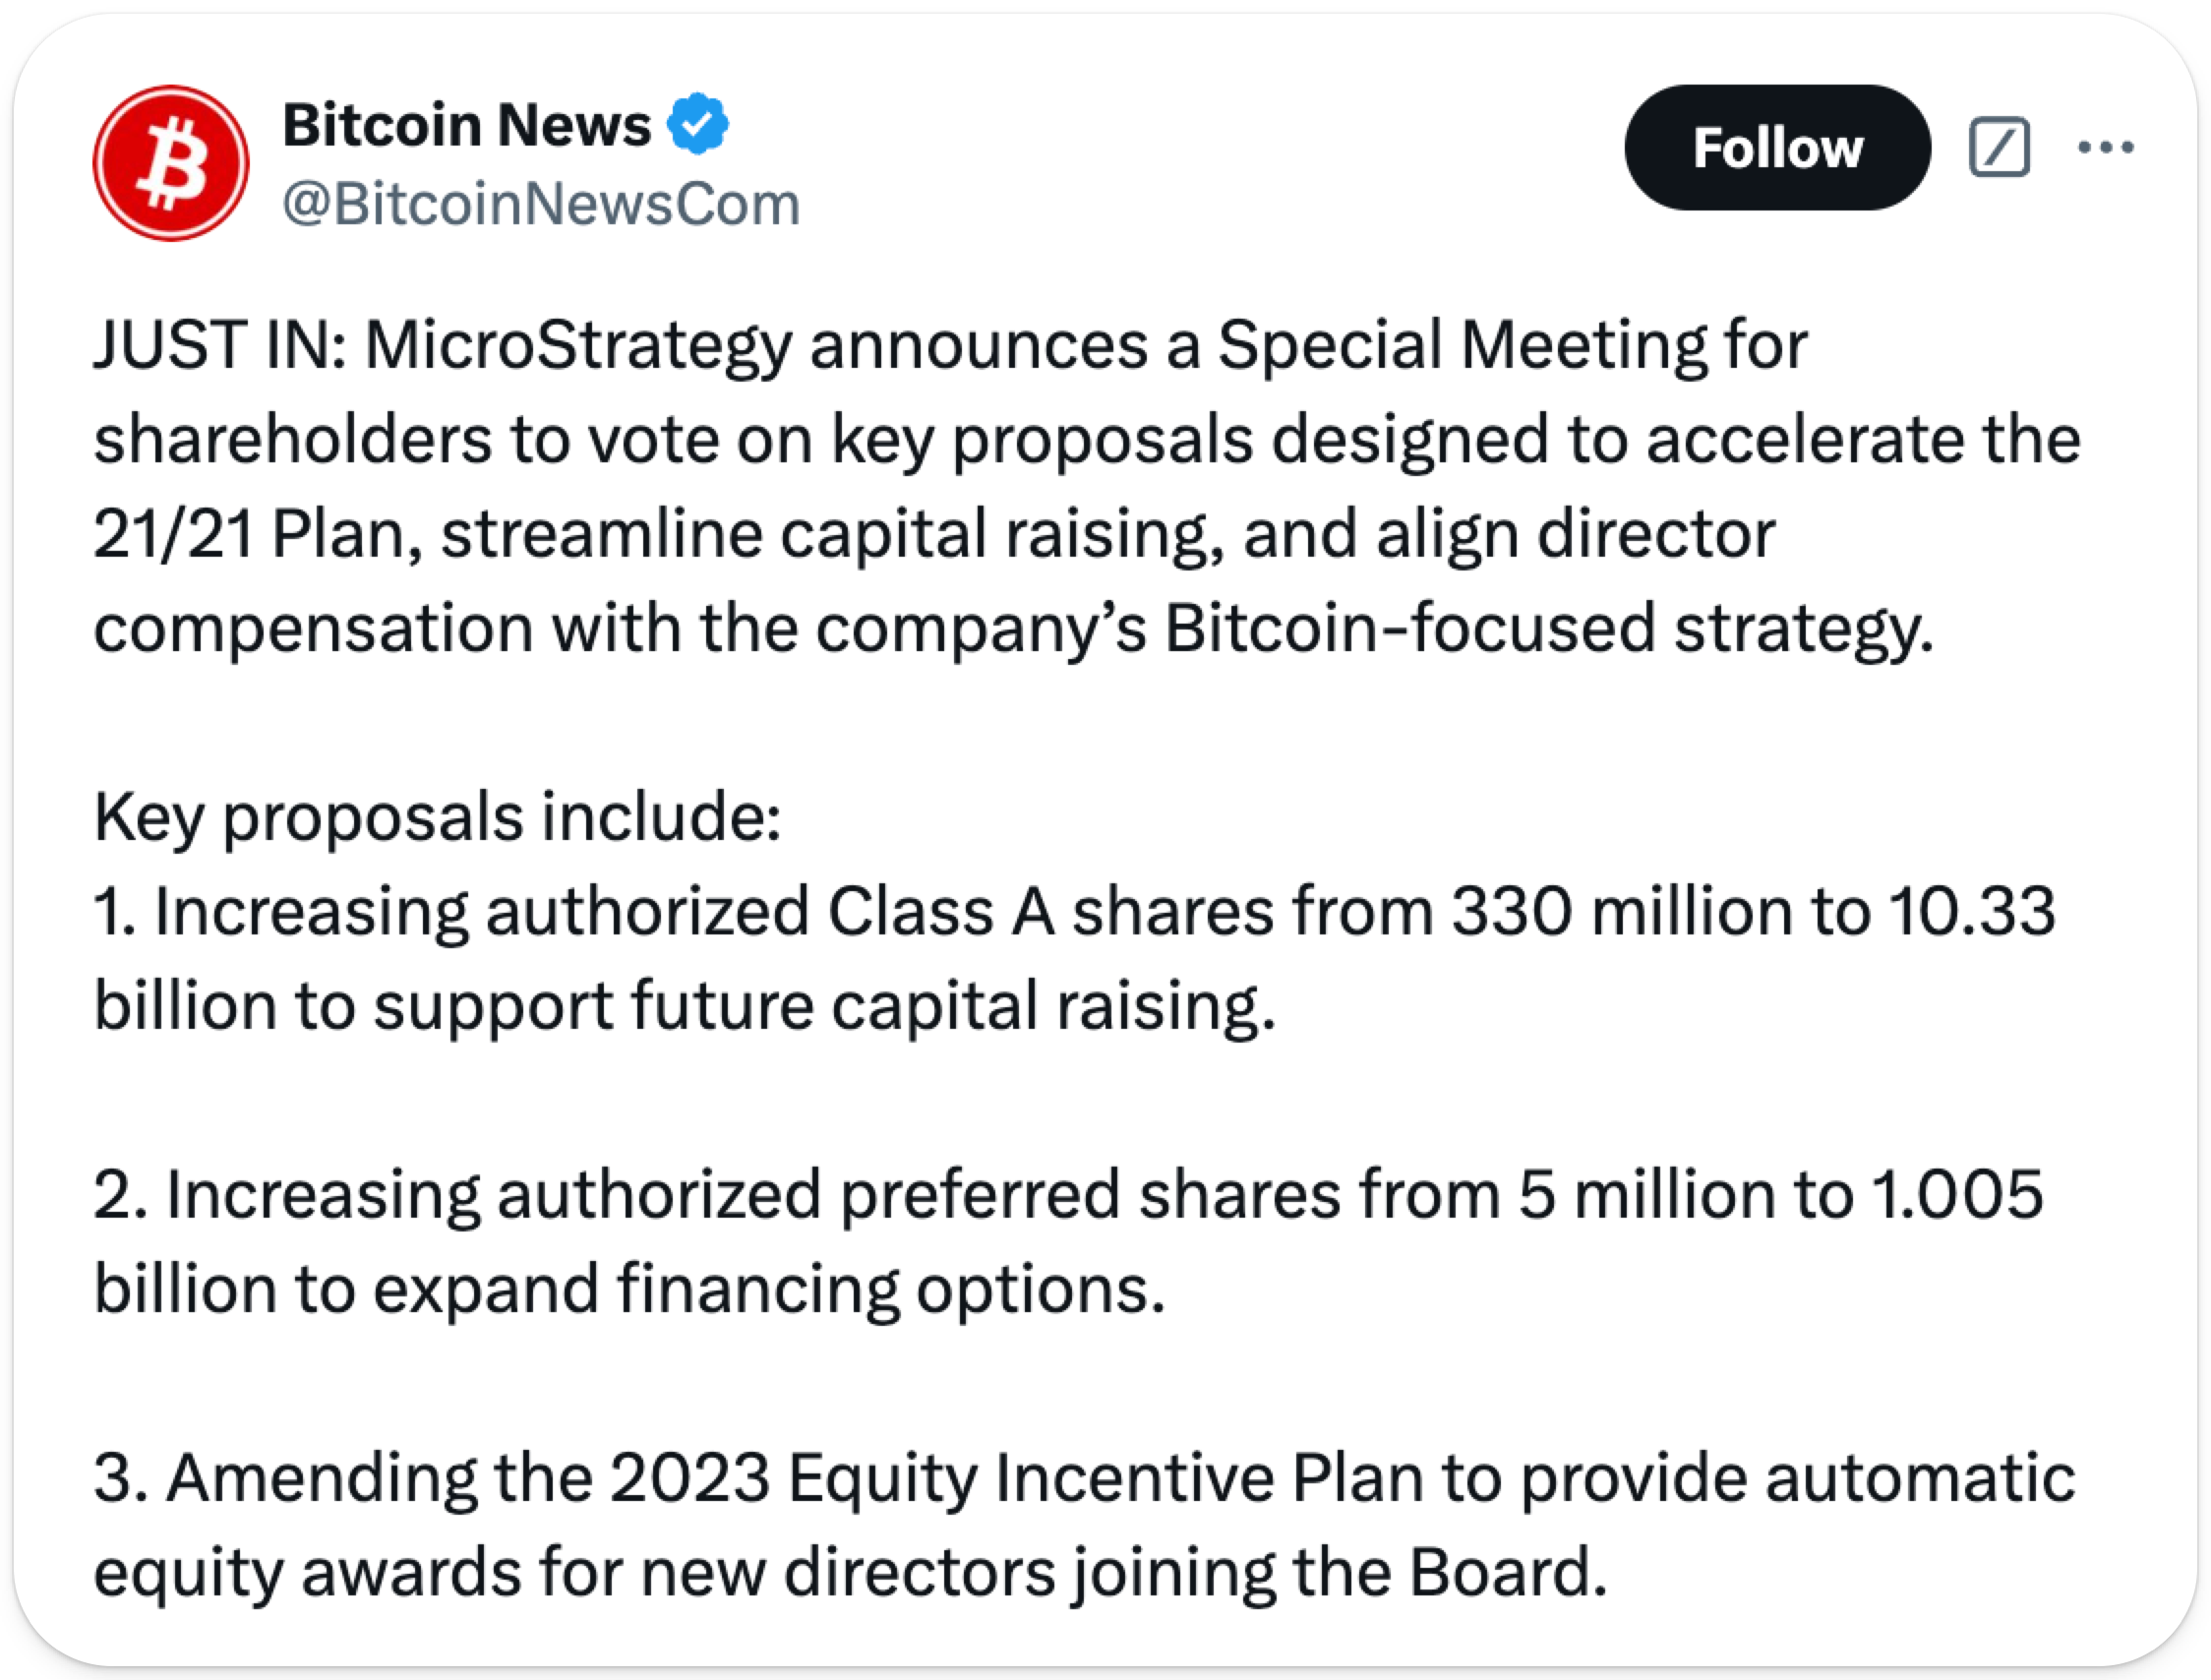
Task: Click the 'JUST IN:' text in the tweet
Action: [x=220, y=345]
